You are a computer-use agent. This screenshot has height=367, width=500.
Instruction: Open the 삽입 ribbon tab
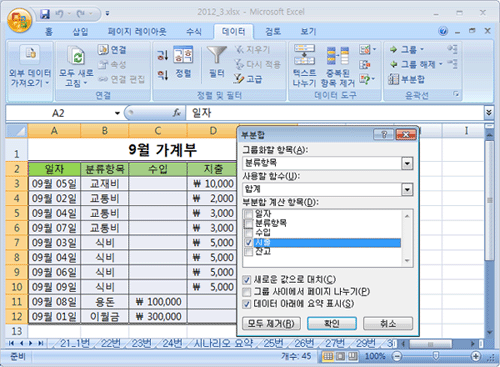(80, 32)
